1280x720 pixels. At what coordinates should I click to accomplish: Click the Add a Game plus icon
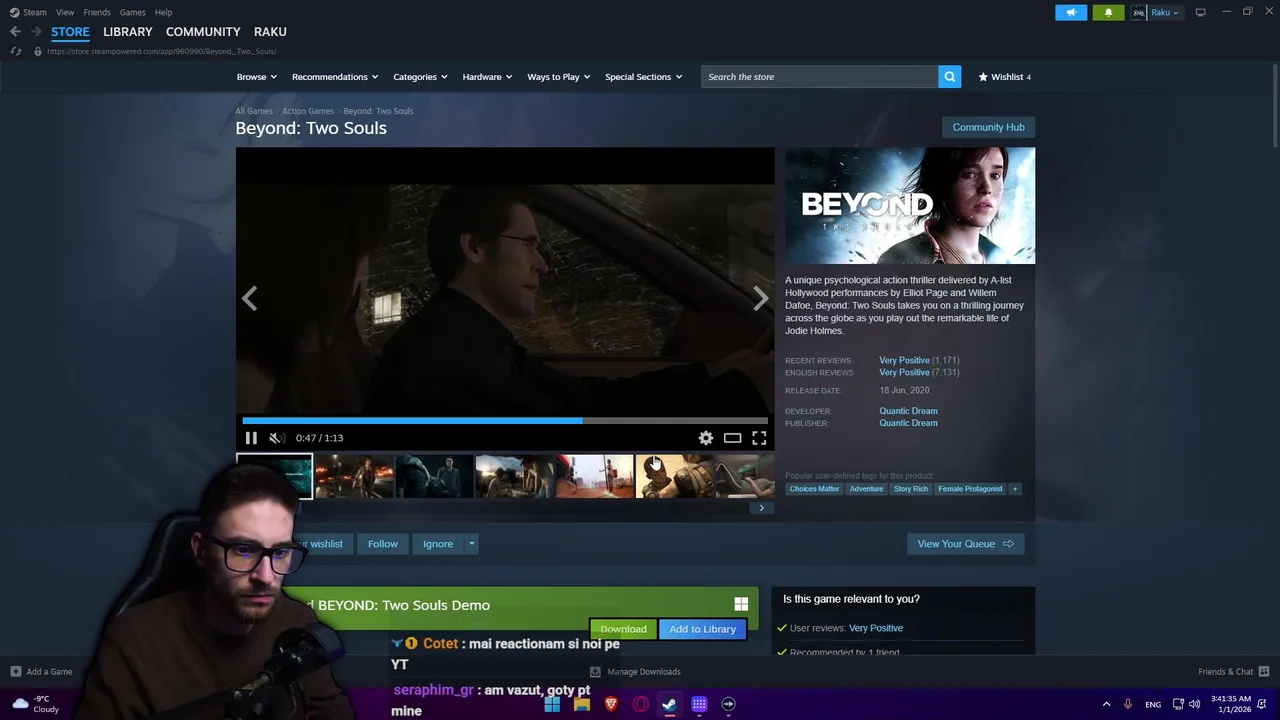tap(16, 672)
